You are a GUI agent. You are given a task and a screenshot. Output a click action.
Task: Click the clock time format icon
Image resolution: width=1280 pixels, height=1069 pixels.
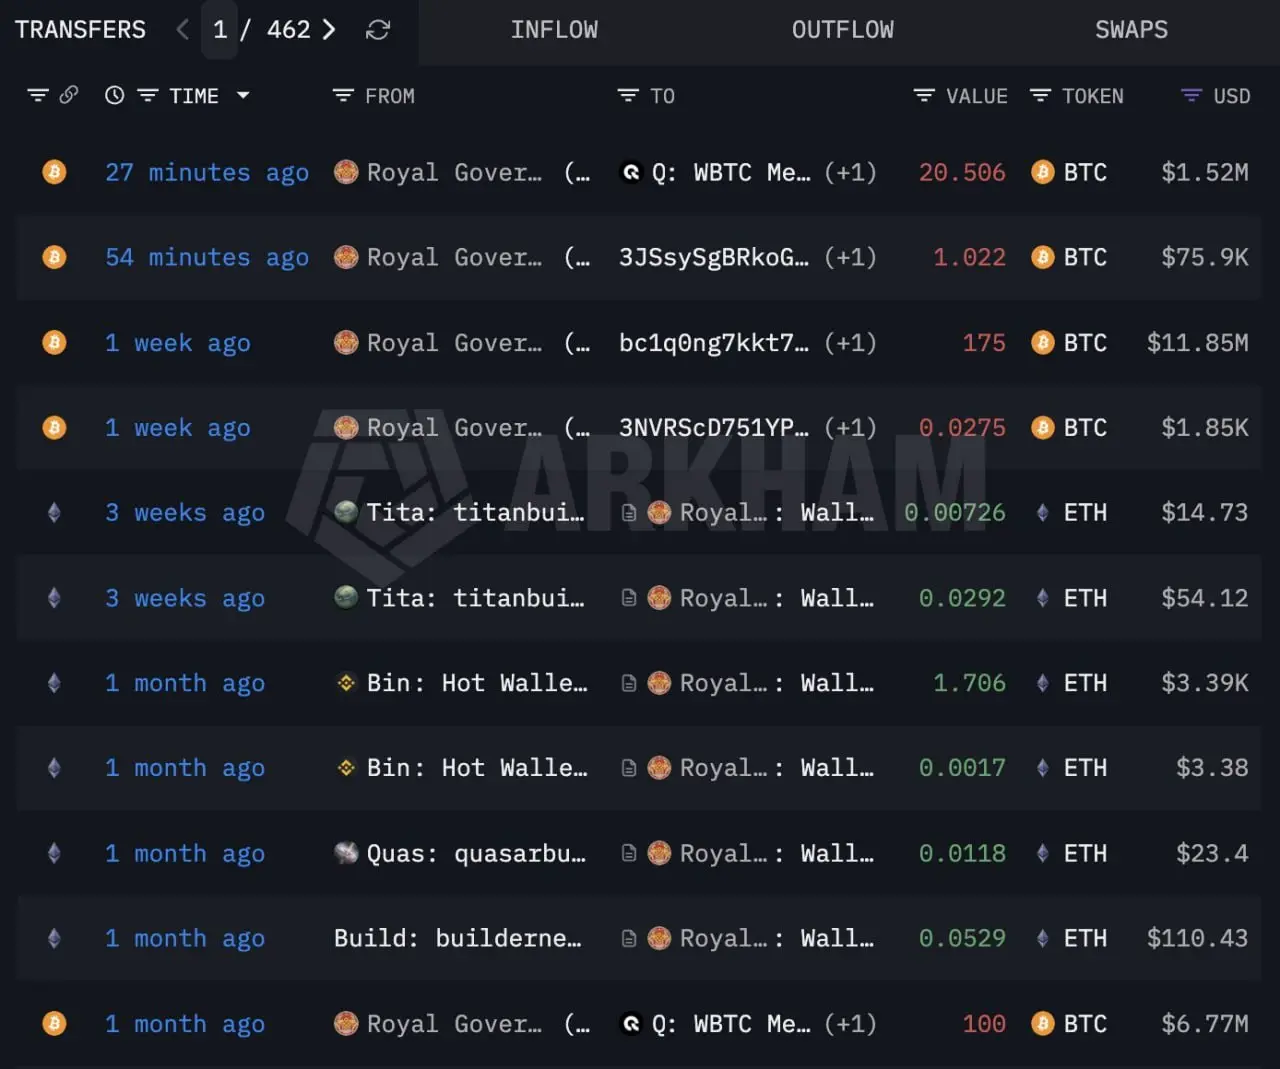pyautogui.click(x=115, y=95)
